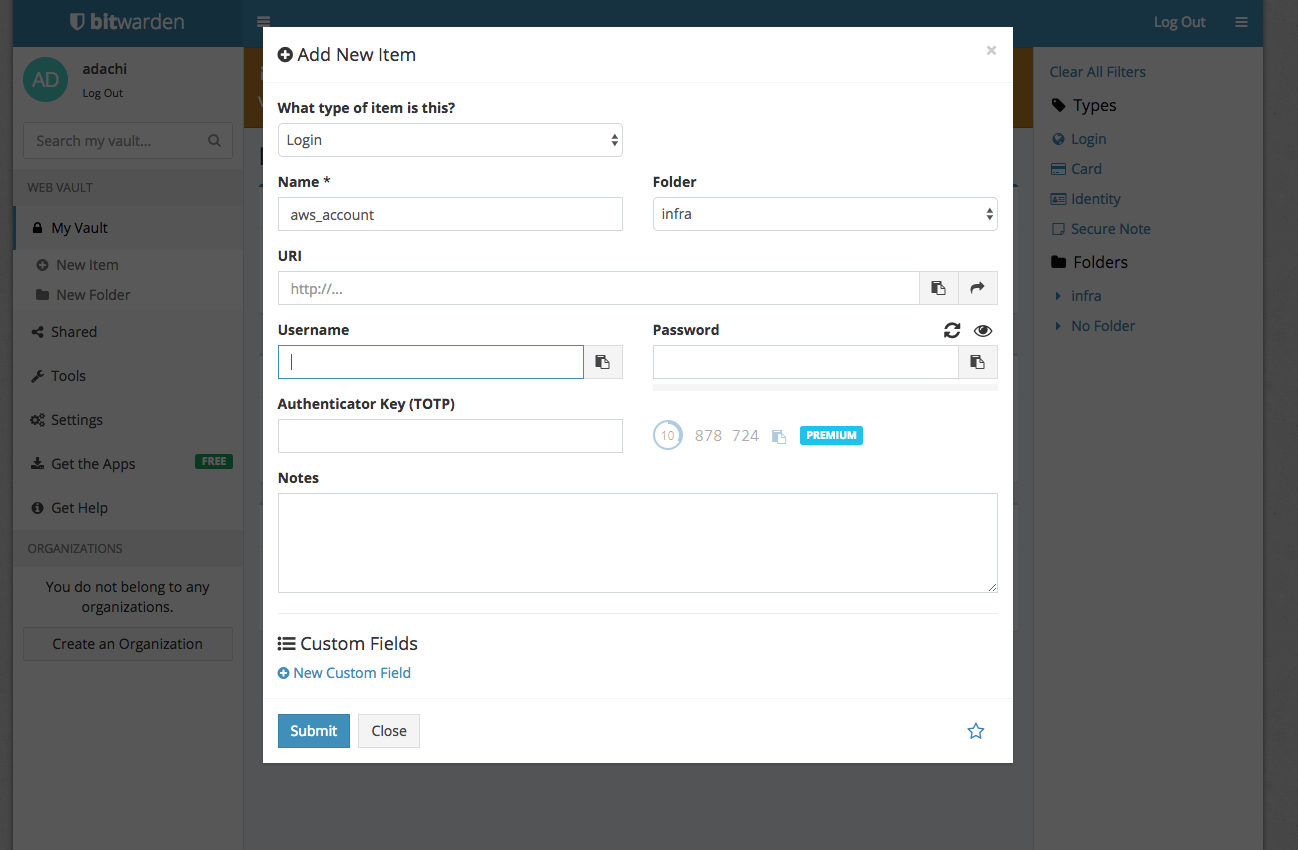The height and width of the screenshot is (850, 1298).
Task: Click the URI copy icon
Action: click(938, 288)
